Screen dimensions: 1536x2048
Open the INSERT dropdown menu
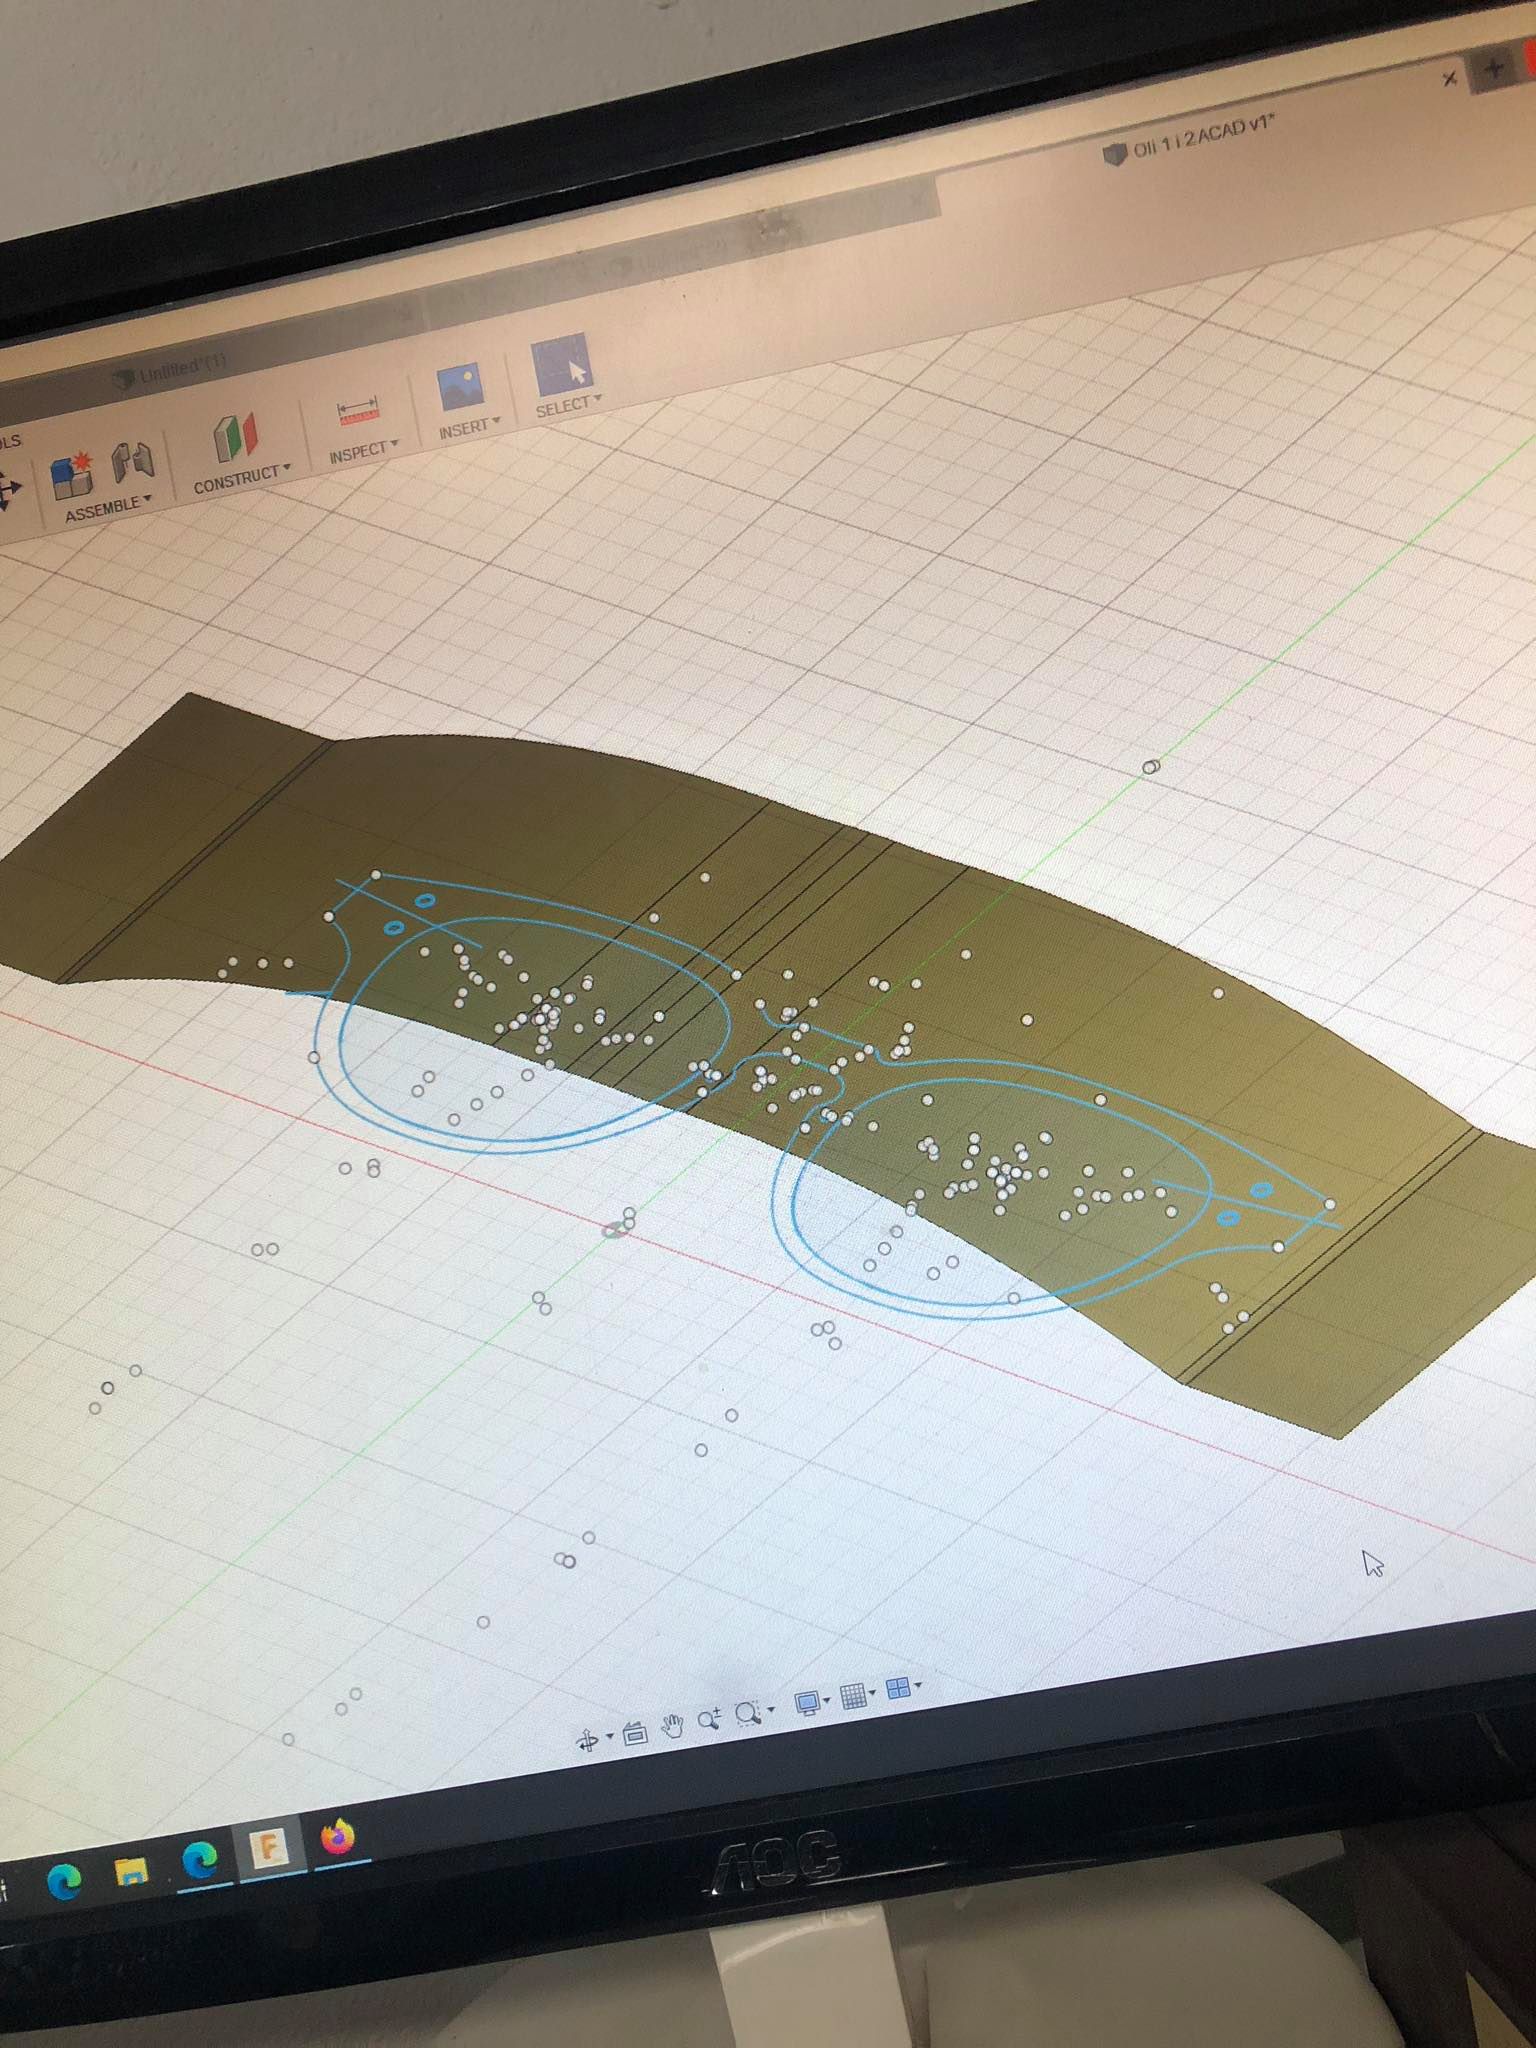point(469,428)
